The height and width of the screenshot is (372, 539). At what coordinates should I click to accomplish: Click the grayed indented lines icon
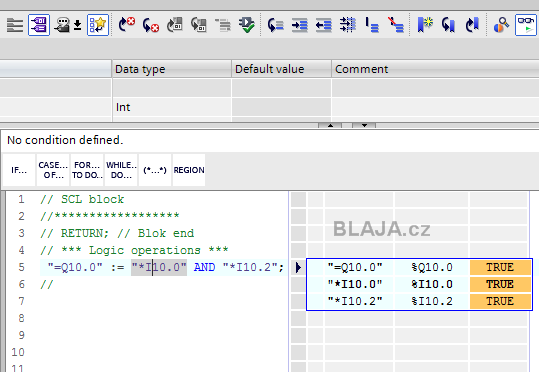(x=223, y=25)
